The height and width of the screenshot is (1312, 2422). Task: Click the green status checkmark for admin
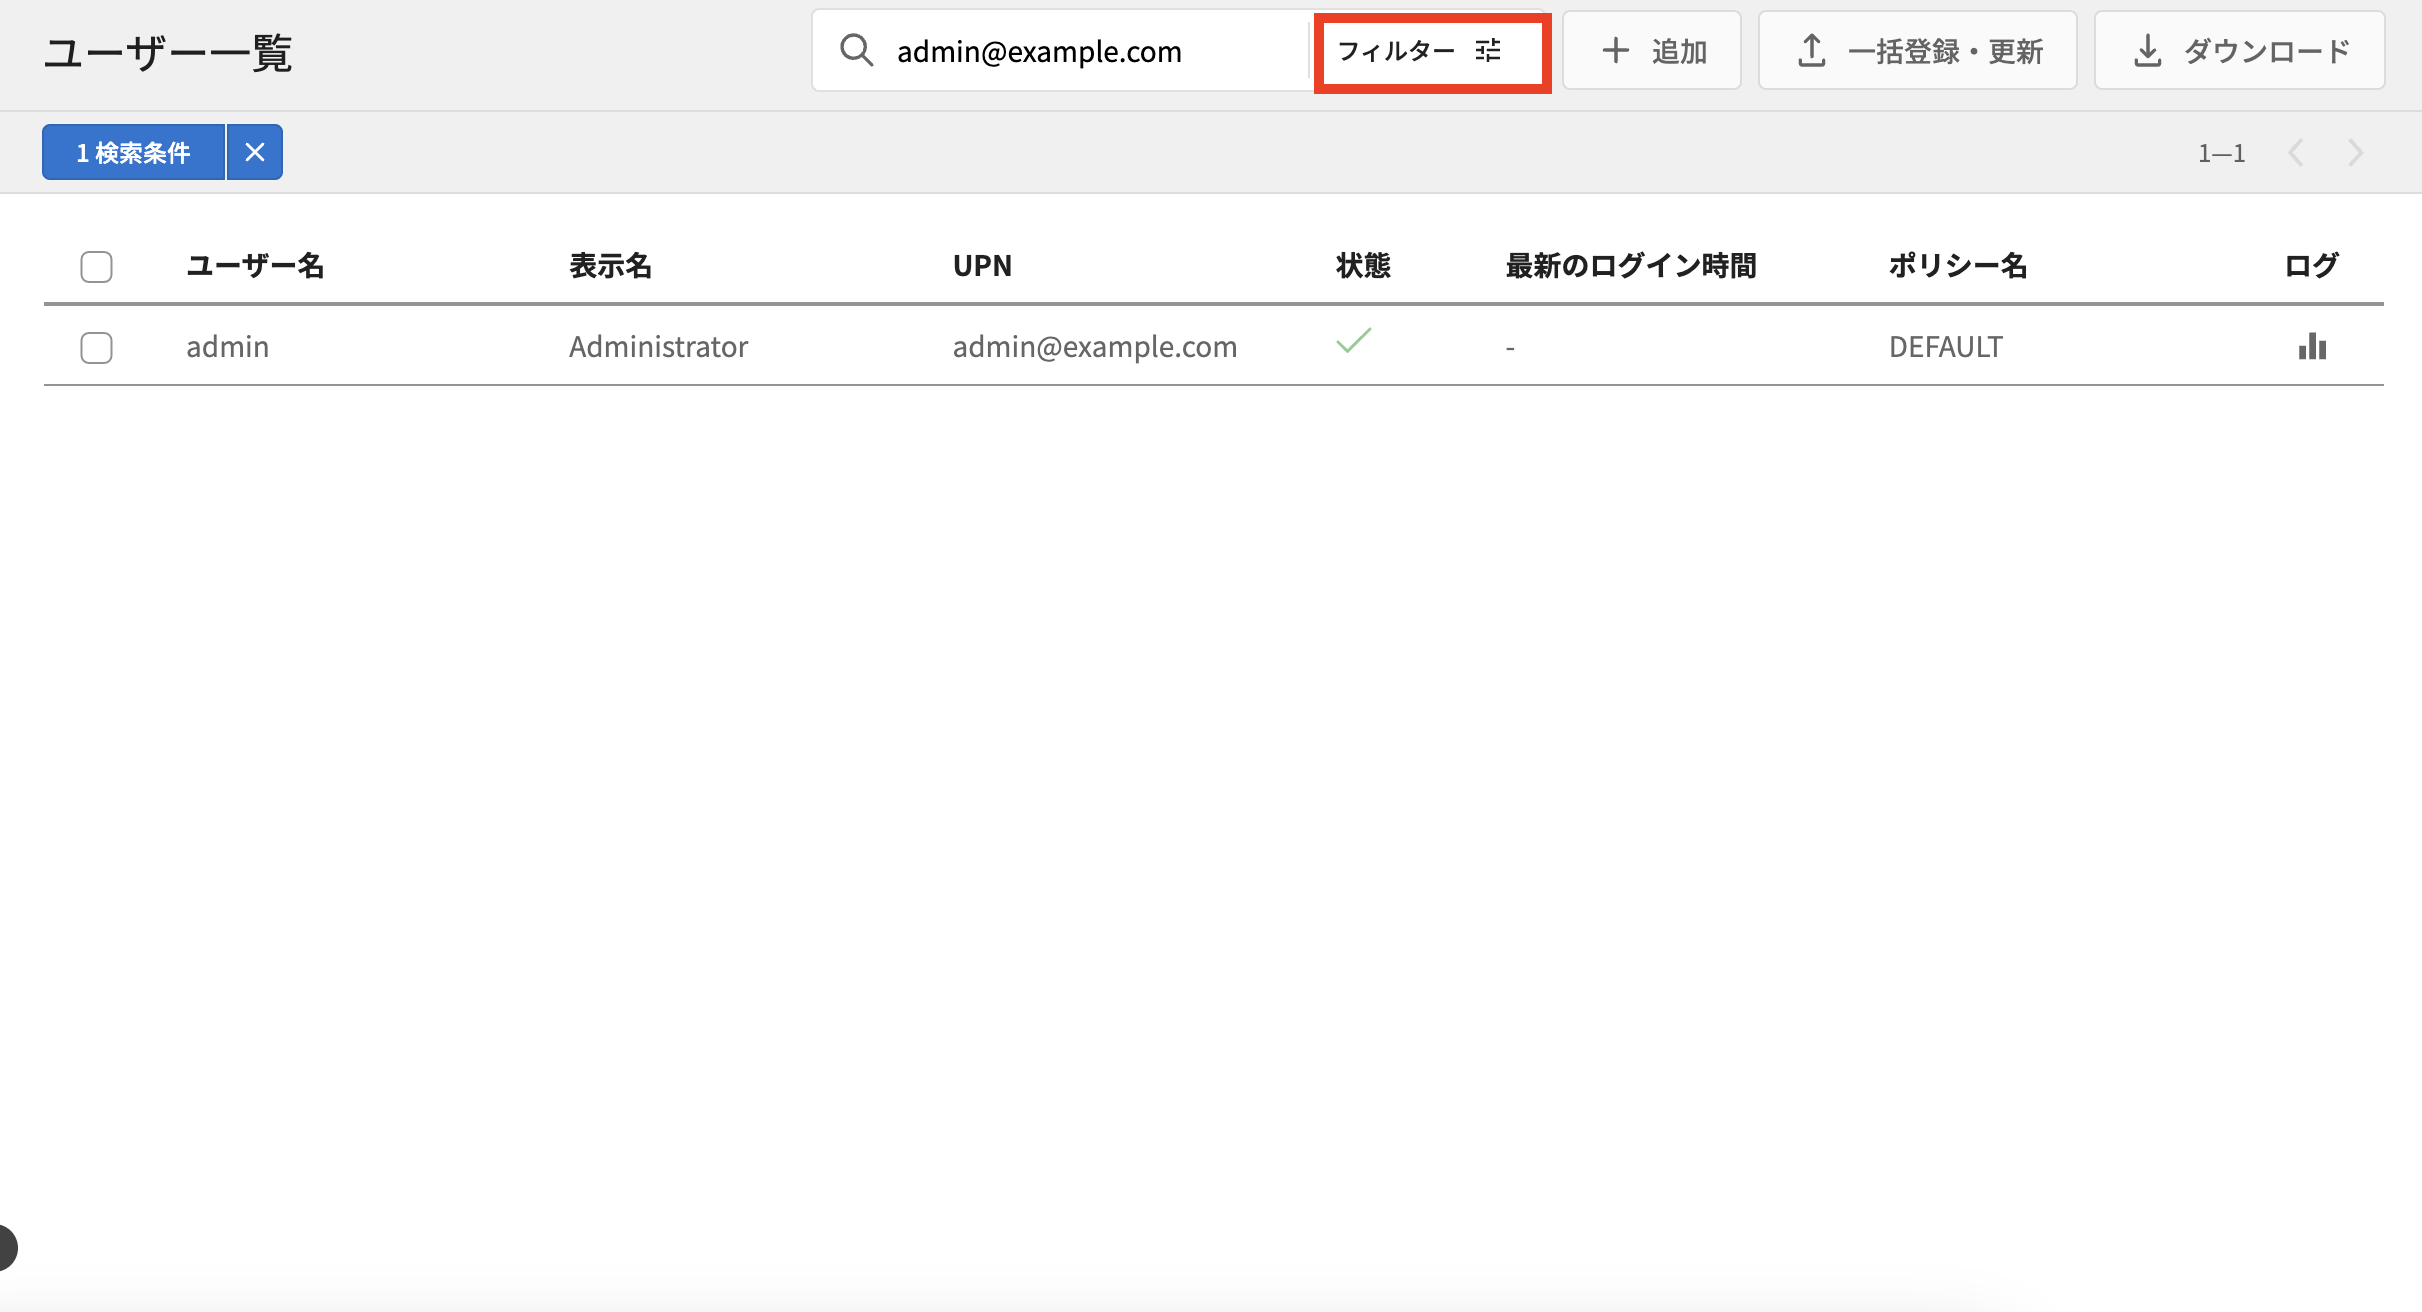point(1353,341)
